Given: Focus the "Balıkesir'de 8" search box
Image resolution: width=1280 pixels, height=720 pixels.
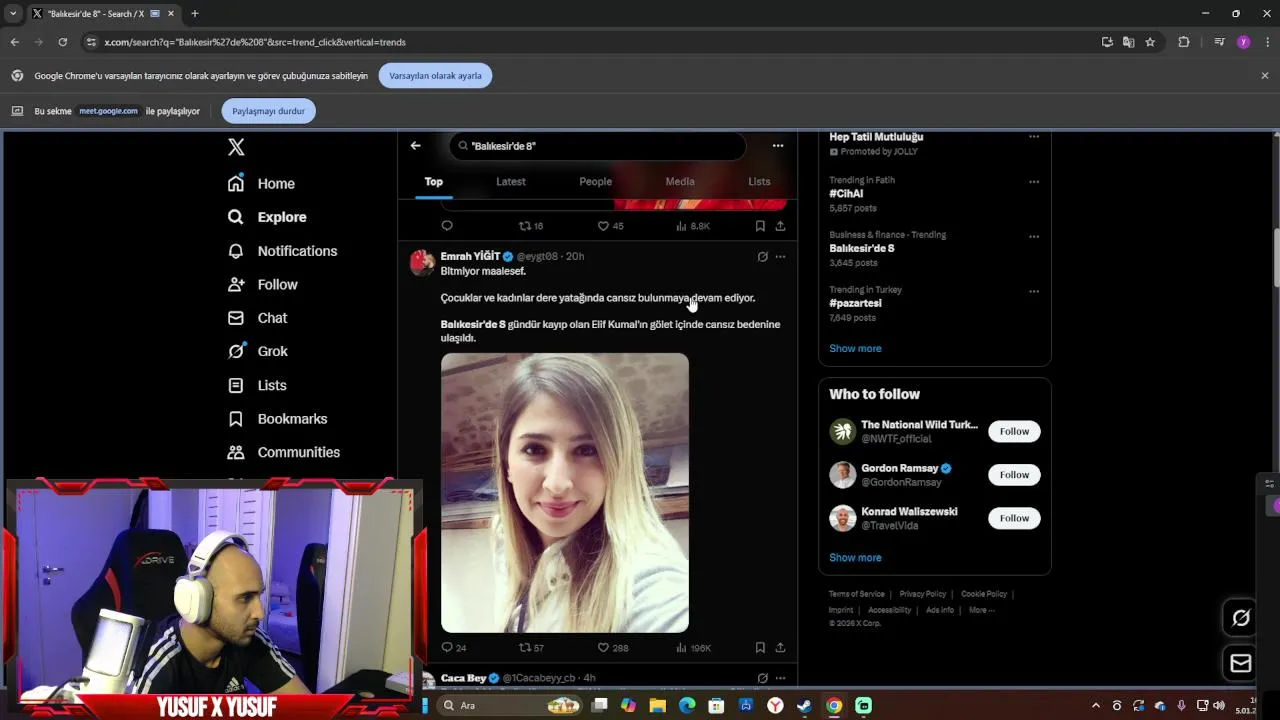Looking at the screenshot, I should click(x=597, y=146).
